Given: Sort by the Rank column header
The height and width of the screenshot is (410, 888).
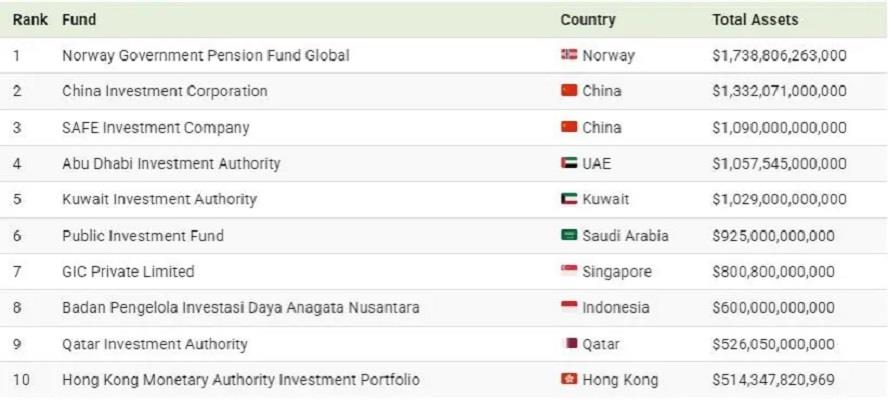Looking at the screenshot, I should 30,20.
